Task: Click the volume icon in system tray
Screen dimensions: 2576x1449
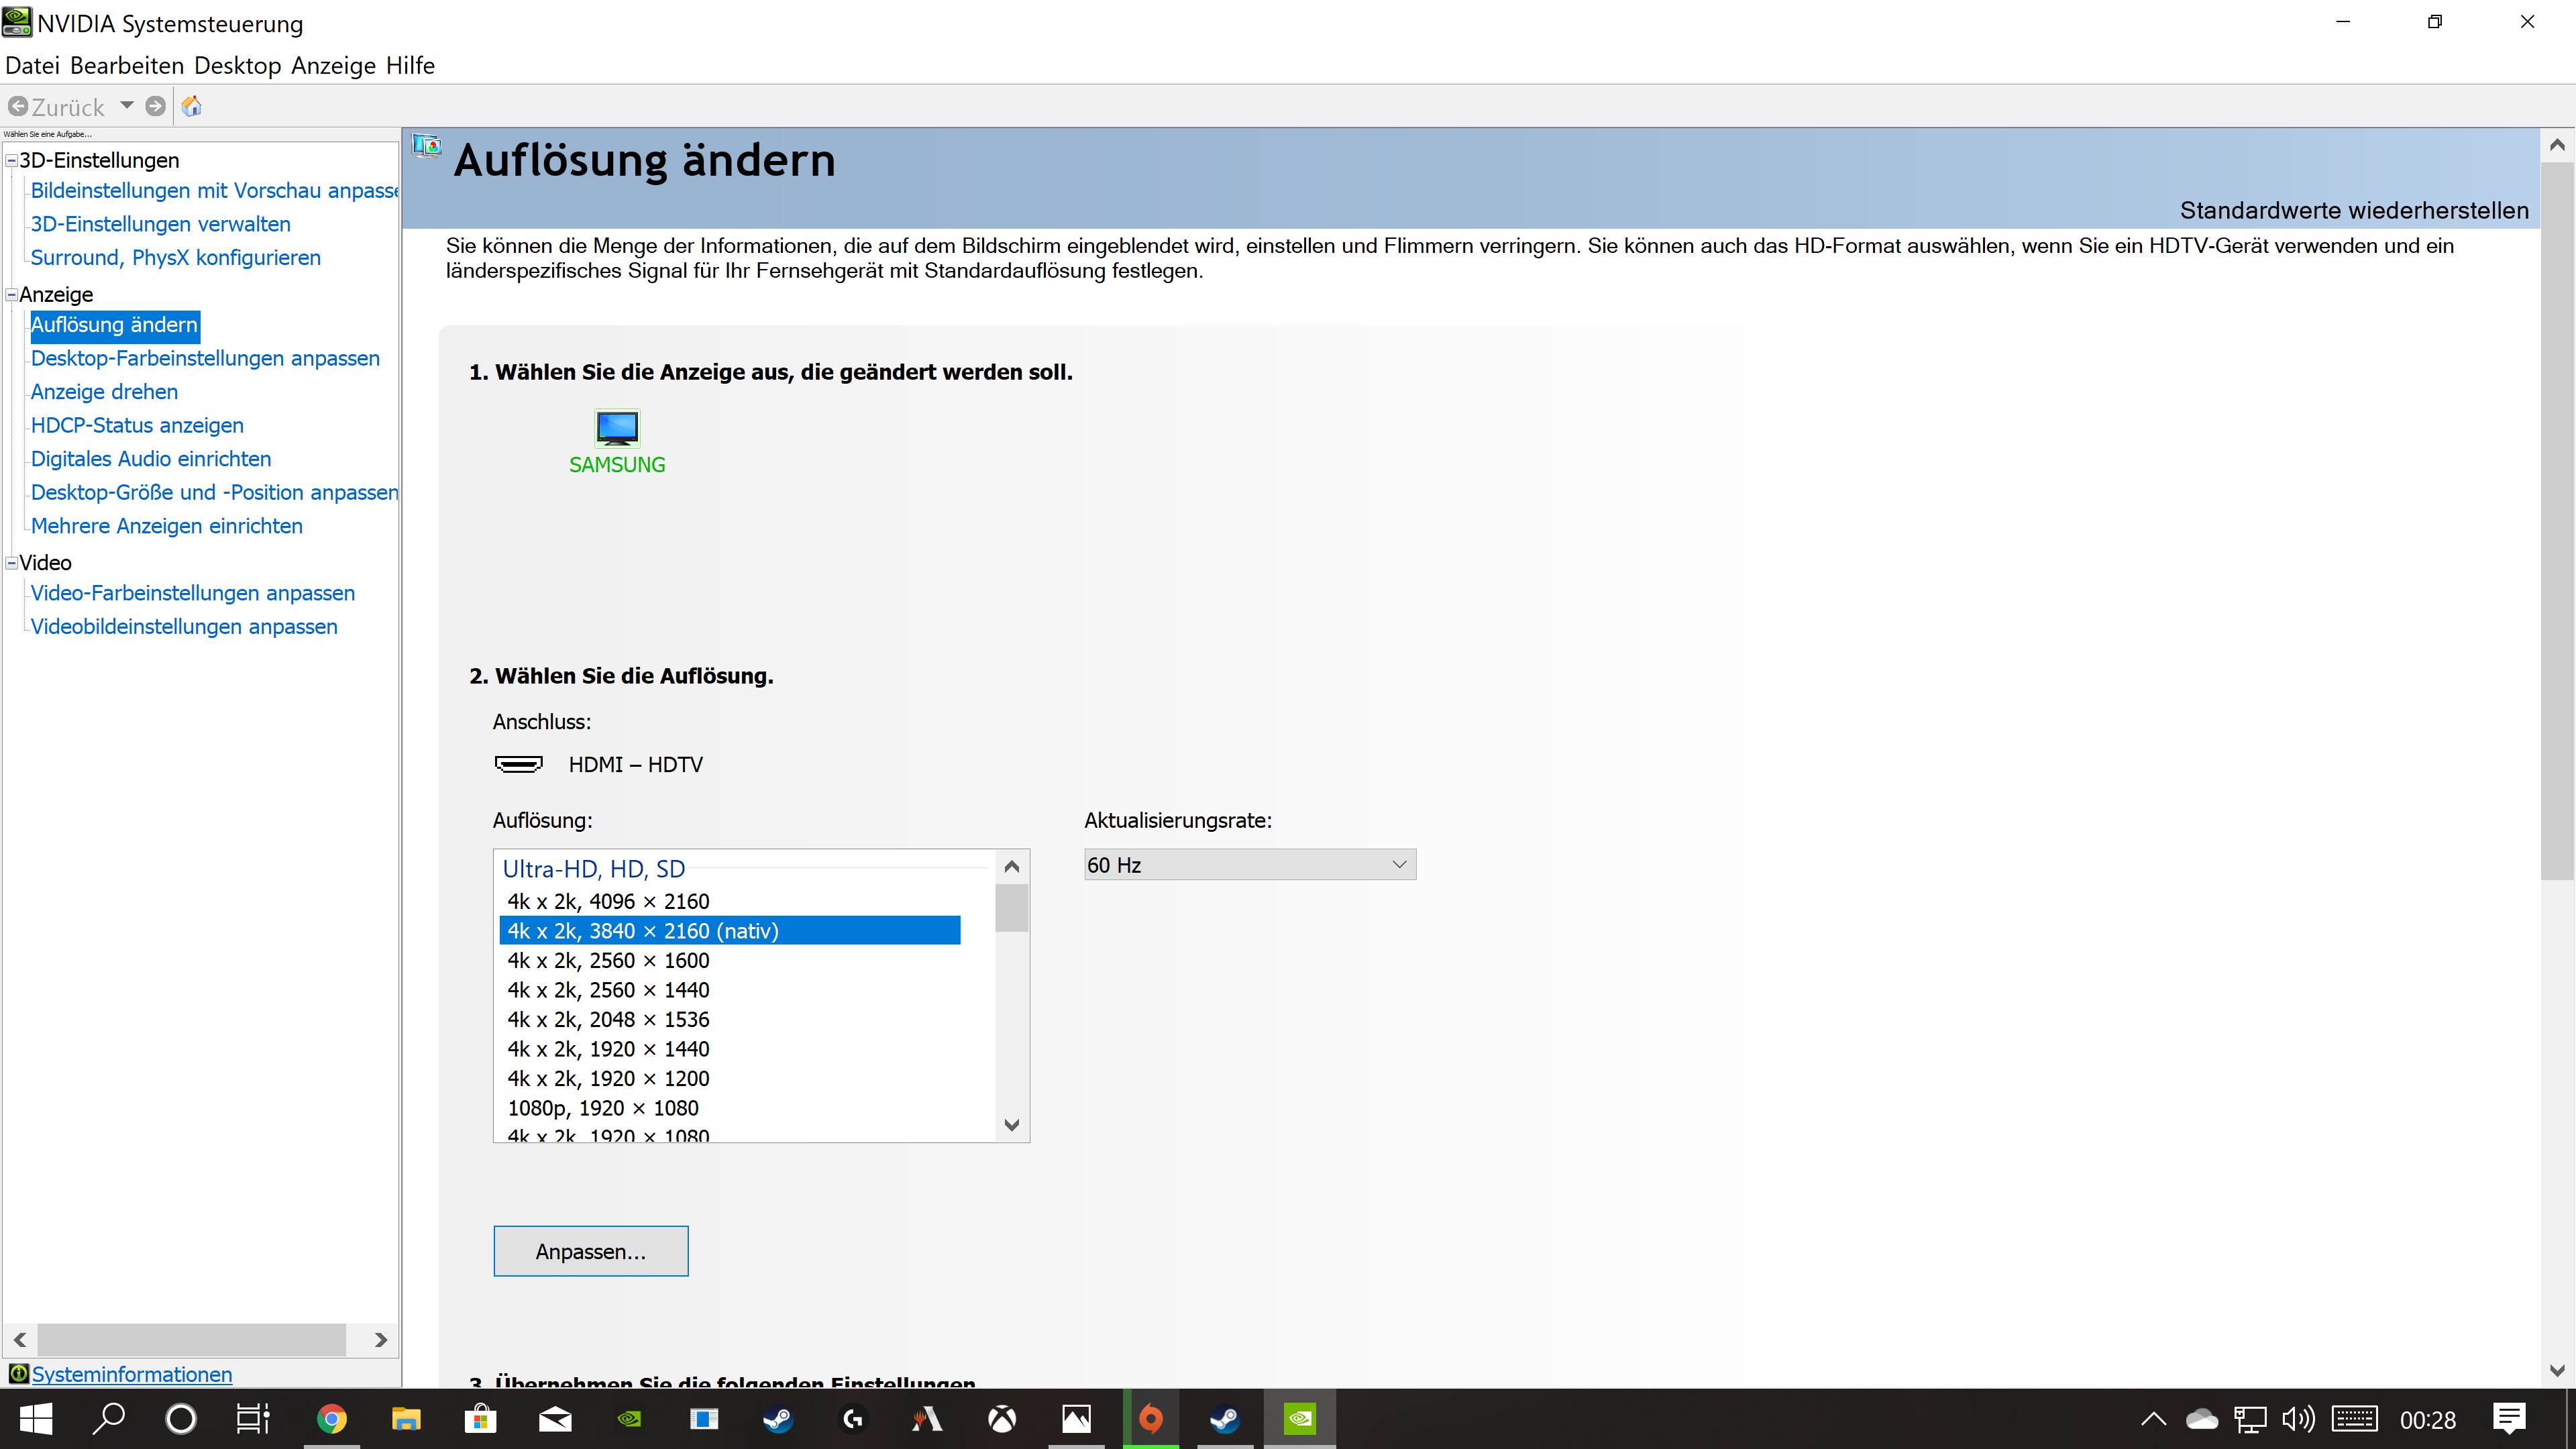Action: [2298, 1419]
